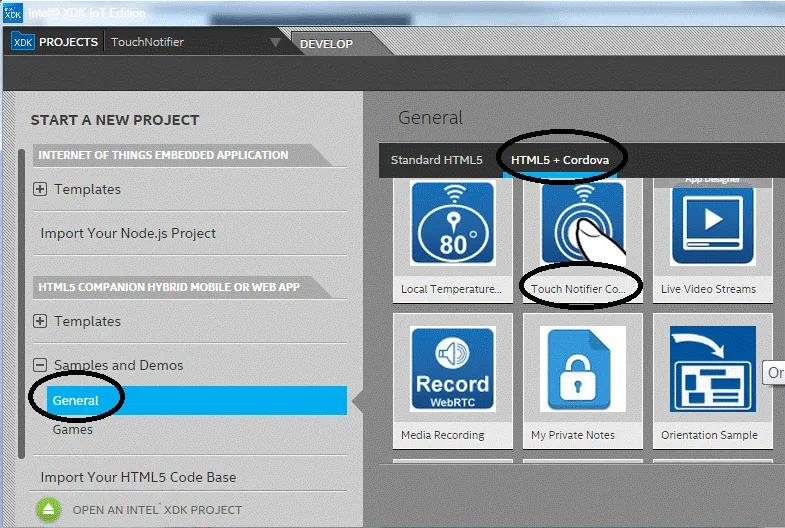The height and width of the screenshot is (528, 785).
Task: Select the General samples category
Action: click(76, 401)
